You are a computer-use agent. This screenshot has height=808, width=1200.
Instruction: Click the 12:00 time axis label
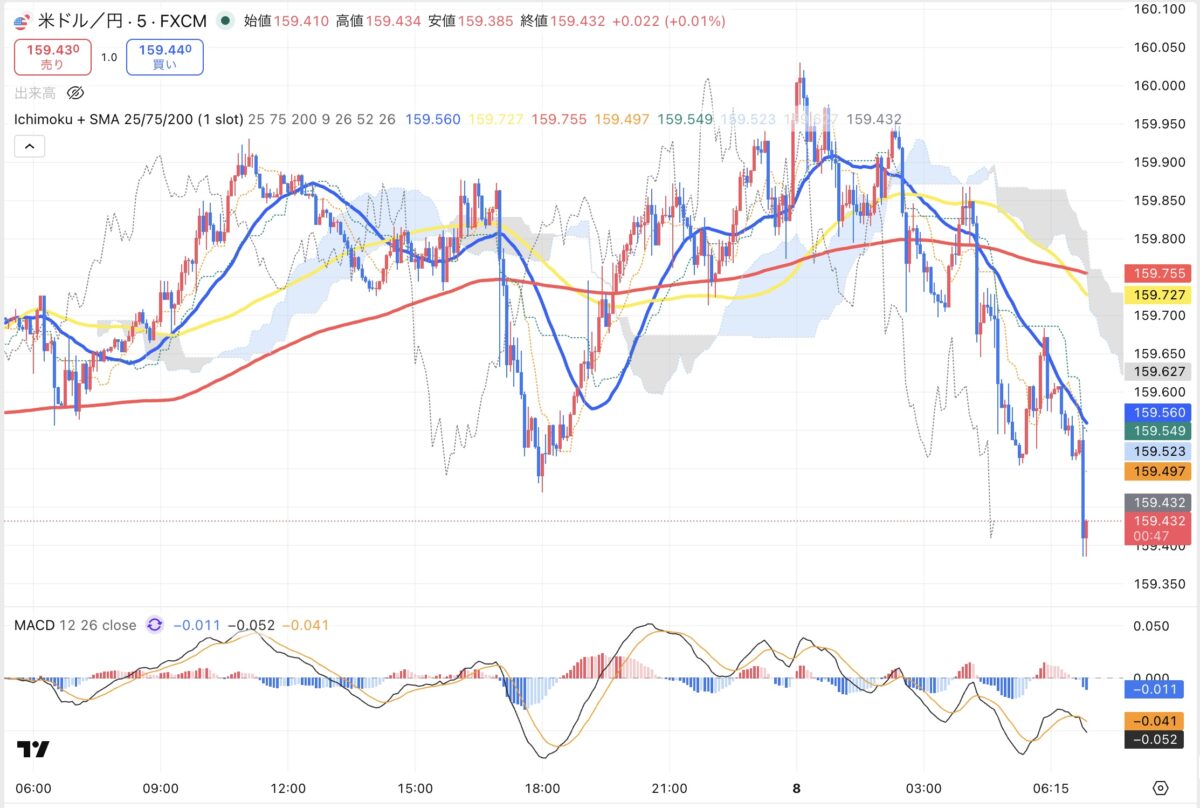tap(288, 788)
